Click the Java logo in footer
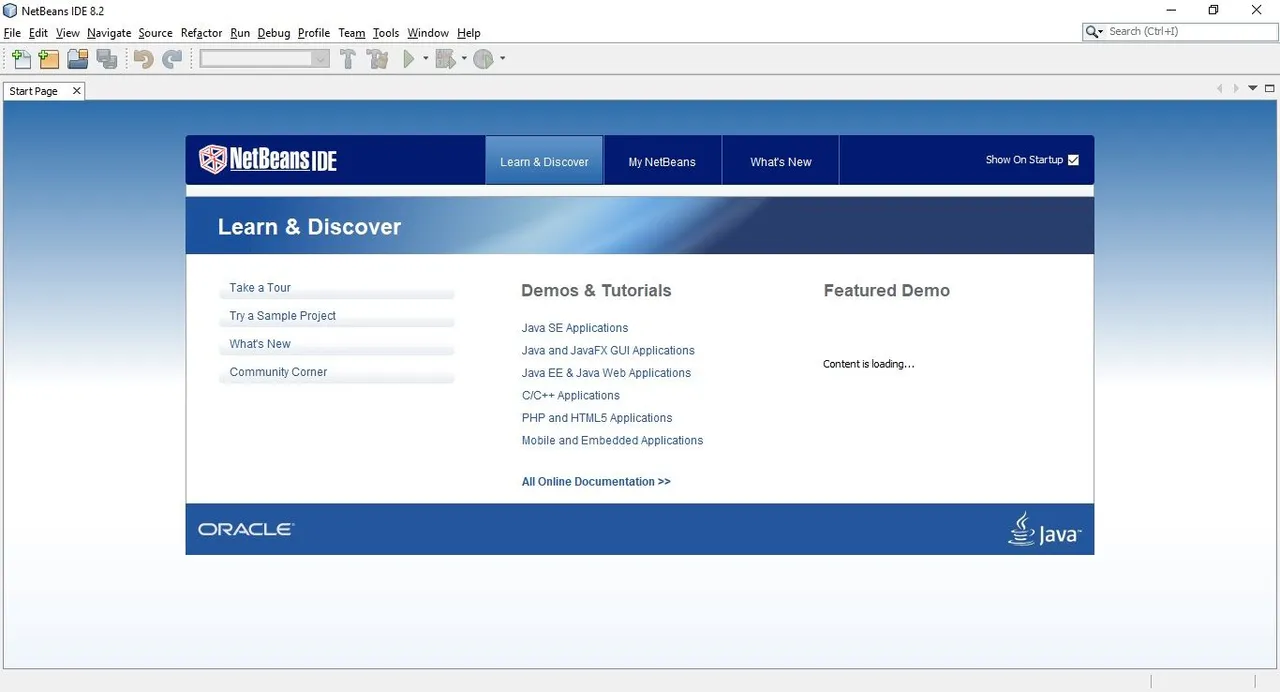Screen dimensions: 1280x692 click(1045, 529)
